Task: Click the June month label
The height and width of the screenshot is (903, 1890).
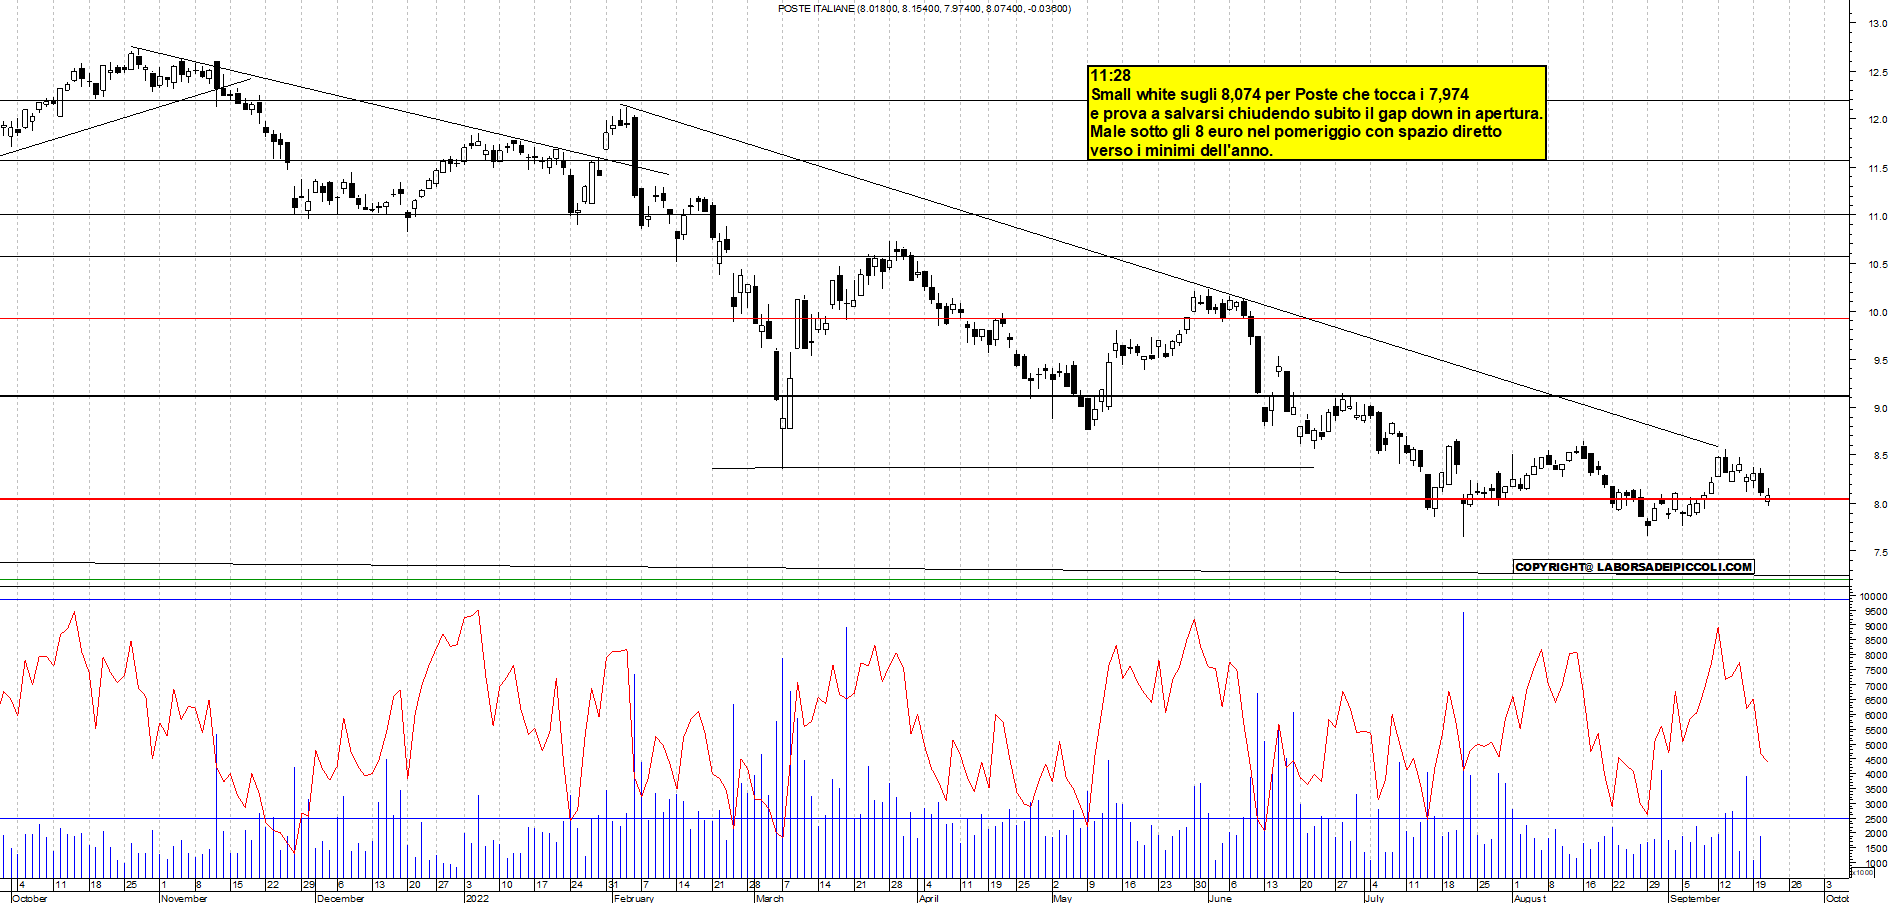Action: click(1220, 898)
